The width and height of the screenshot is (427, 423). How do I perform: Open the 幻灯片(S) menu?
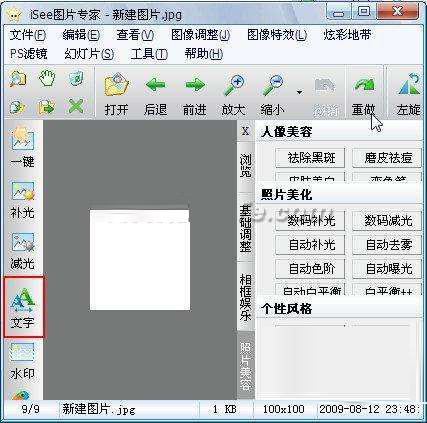click(x=89, y=54)
